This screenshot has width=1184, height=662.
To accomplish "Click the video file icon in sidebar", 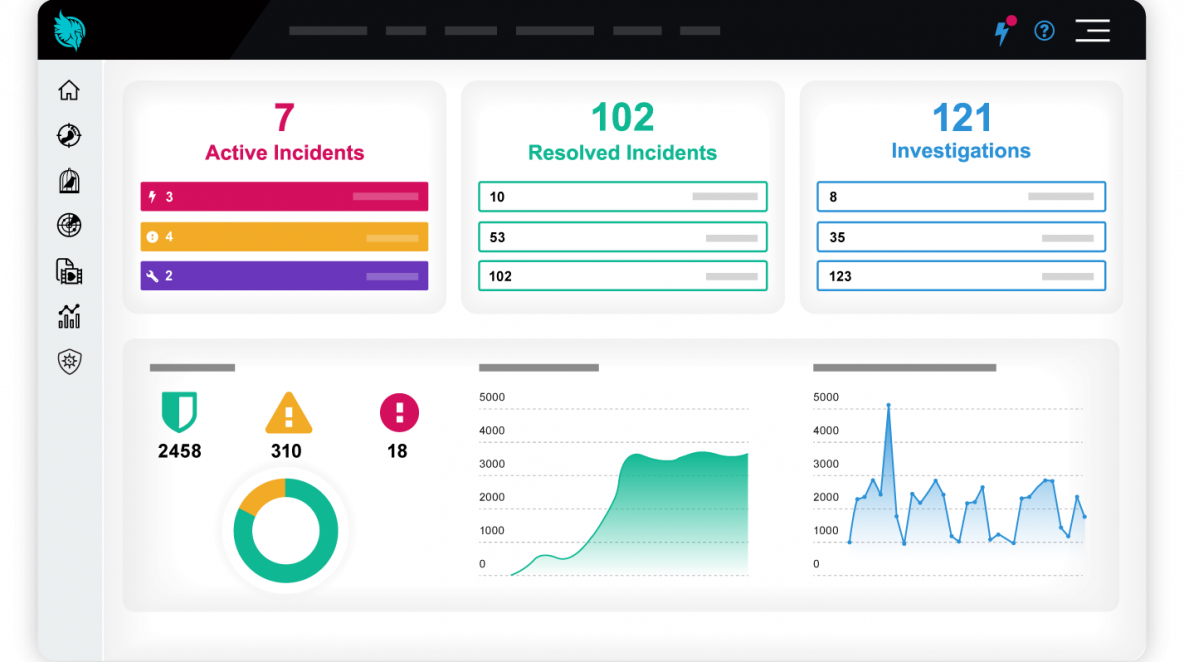I will (x=69, y=271).
